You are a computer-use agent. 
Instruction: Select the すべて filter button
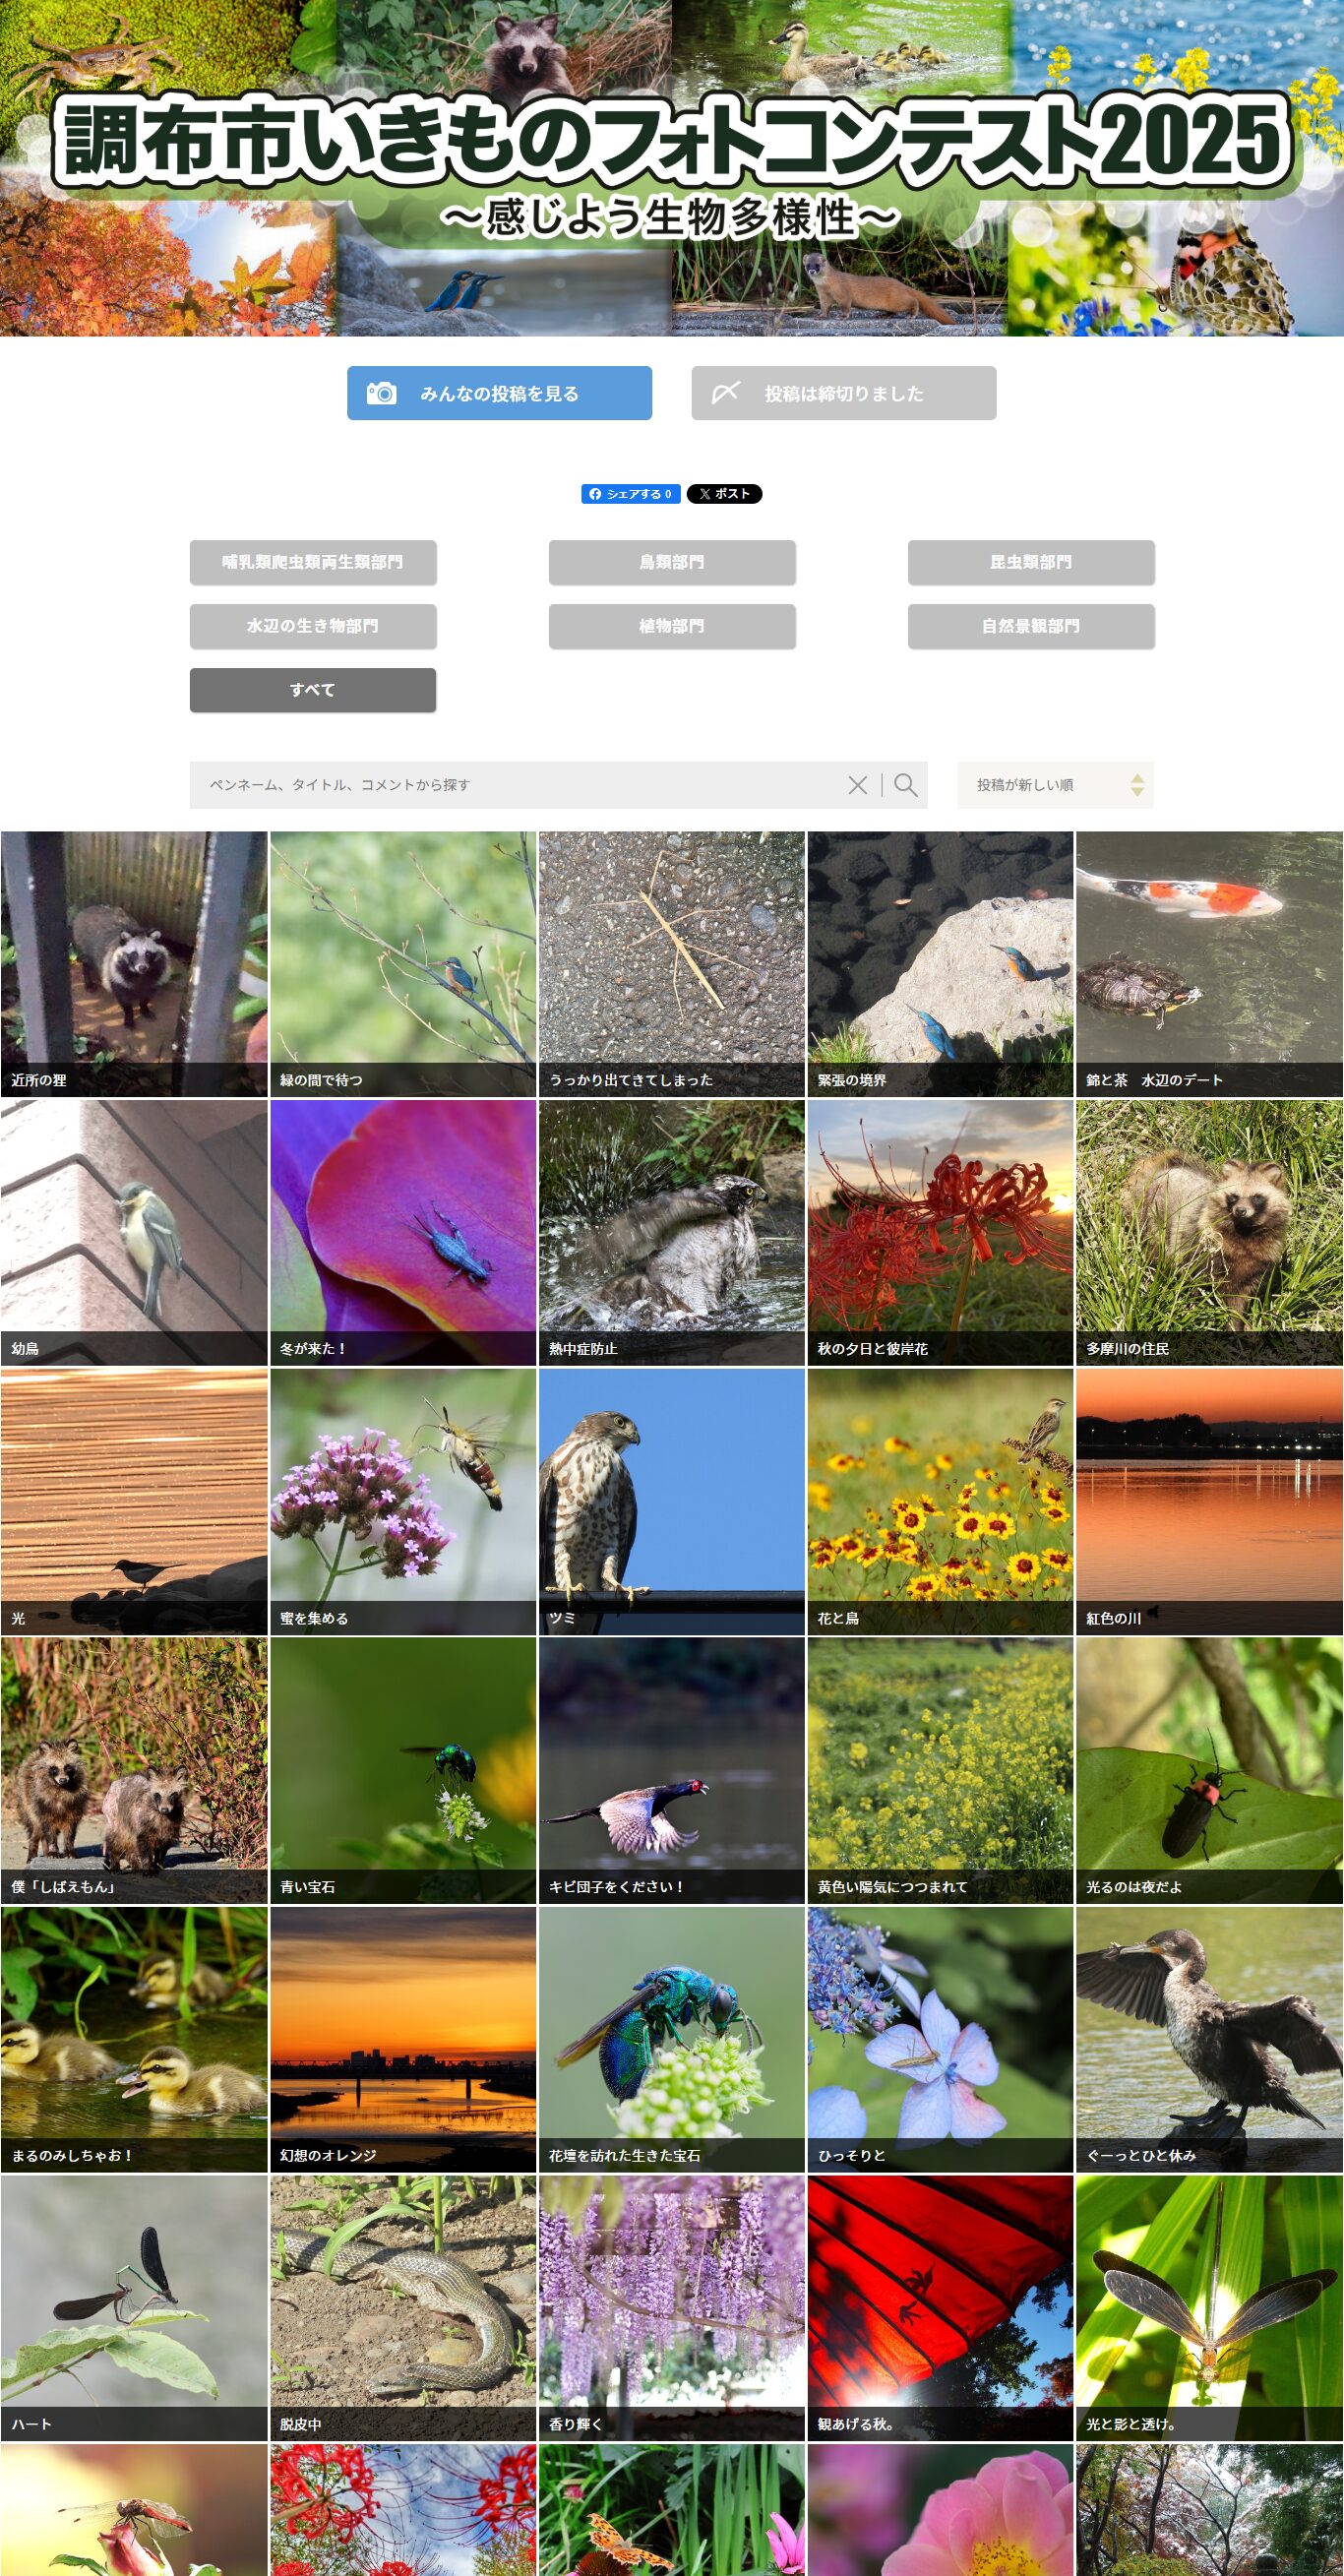313,690
